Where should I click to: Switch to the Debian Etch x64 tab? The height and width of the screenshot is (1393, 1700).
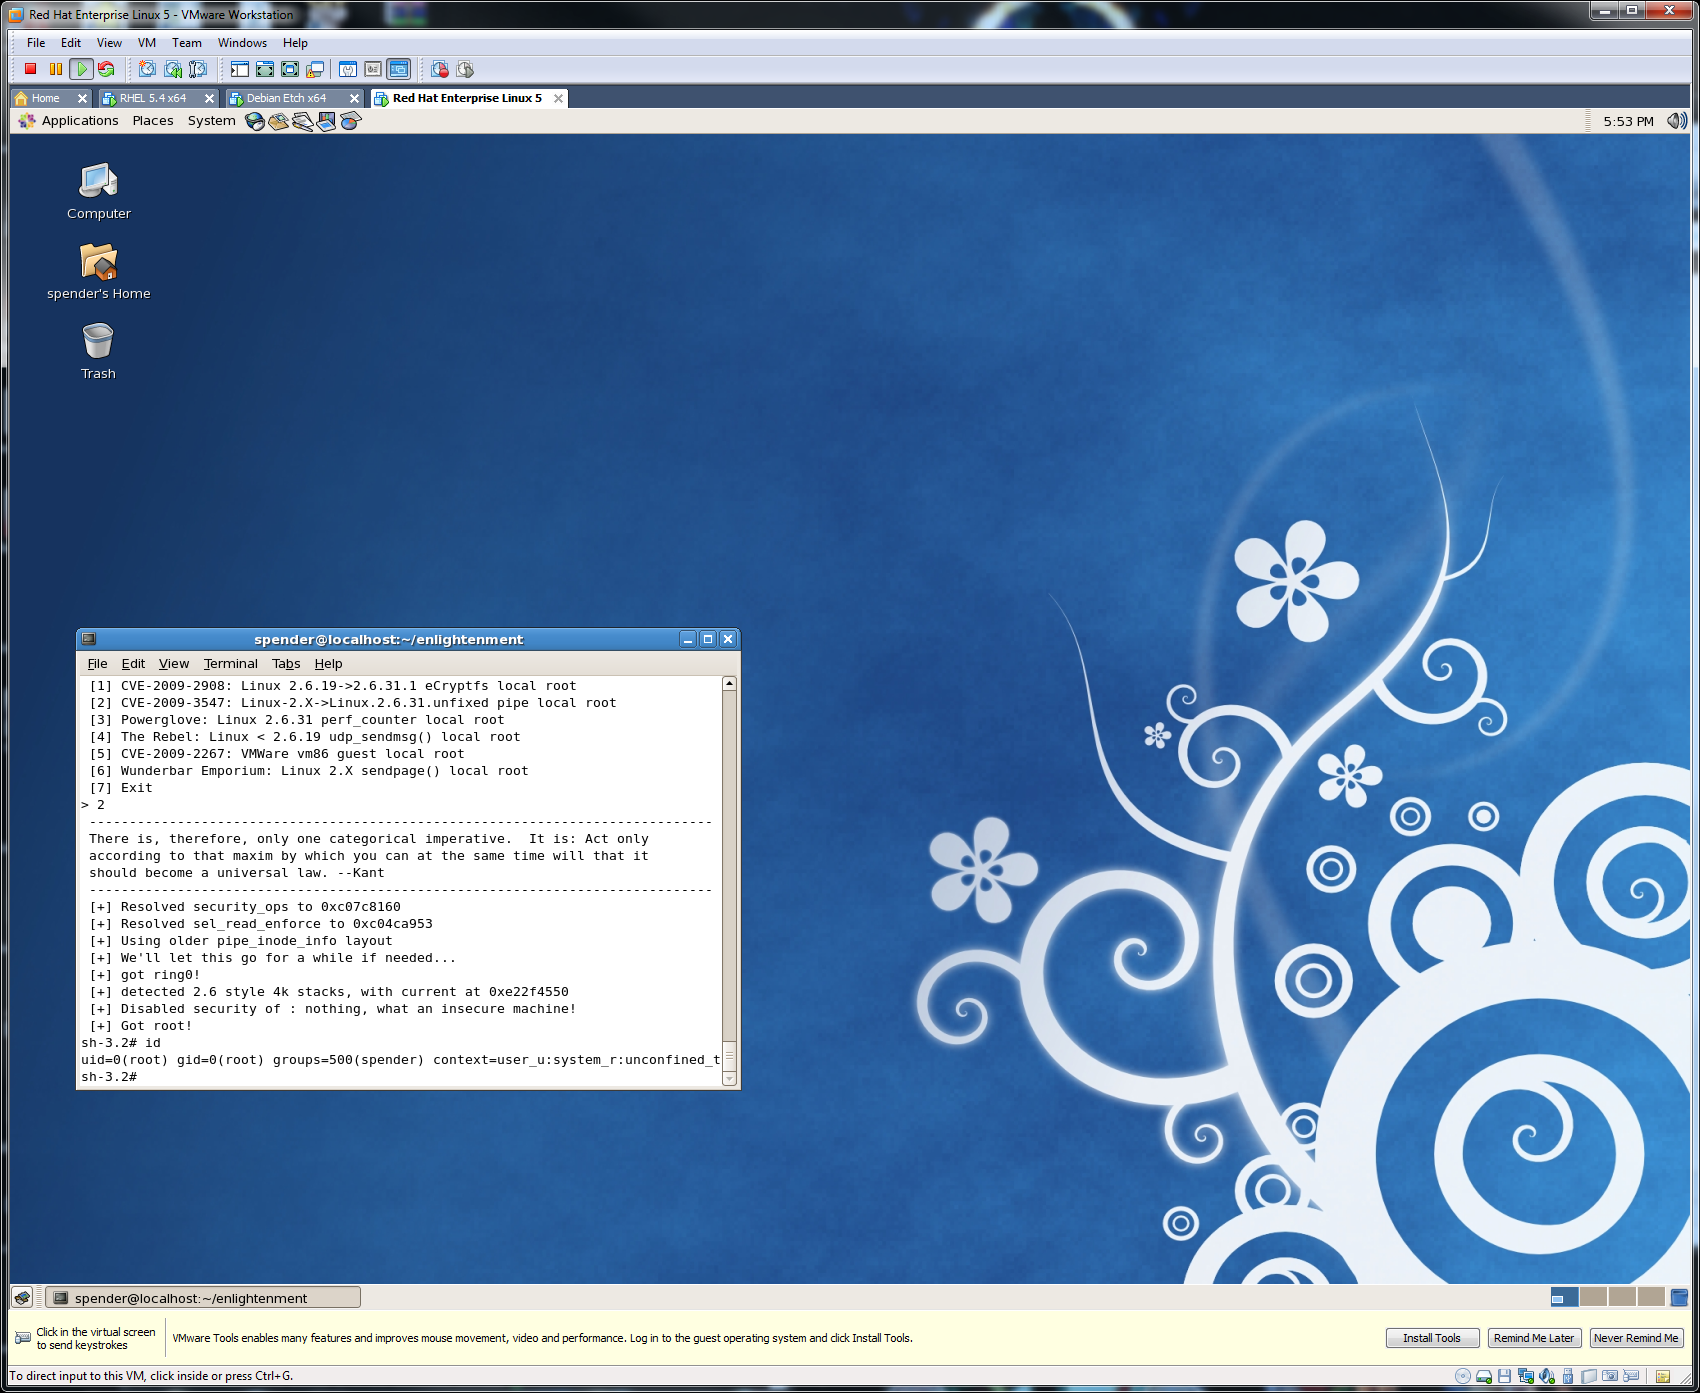click(285, 98)
